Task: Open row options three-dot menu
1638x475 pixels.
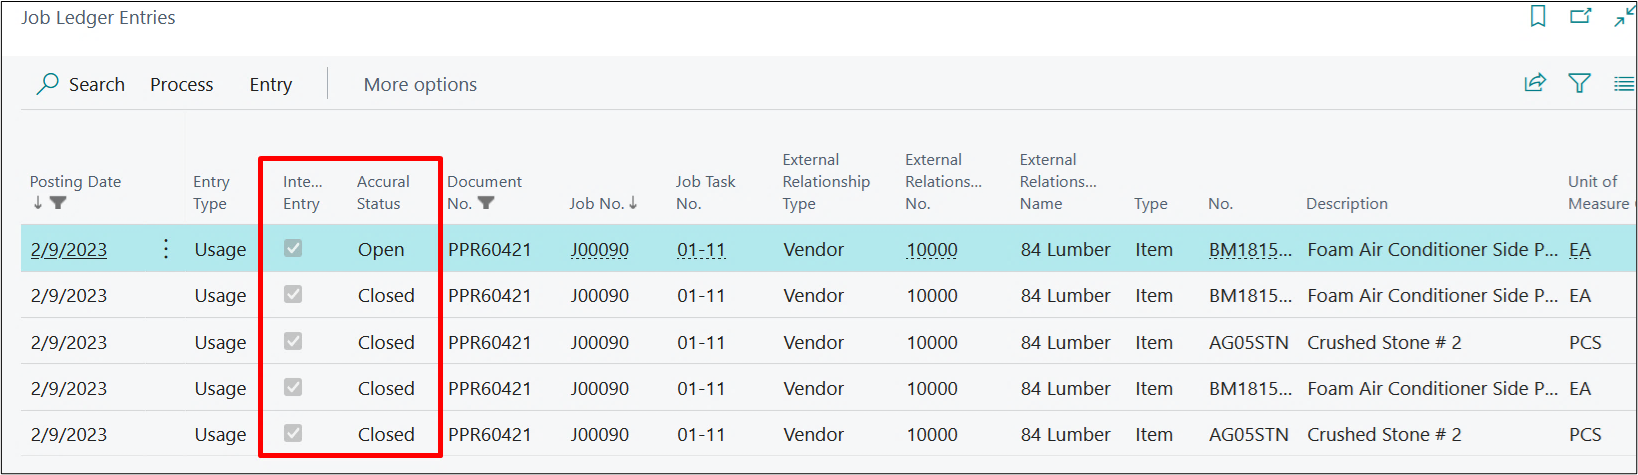Action: pyautogui.click(x=166, y=249)
